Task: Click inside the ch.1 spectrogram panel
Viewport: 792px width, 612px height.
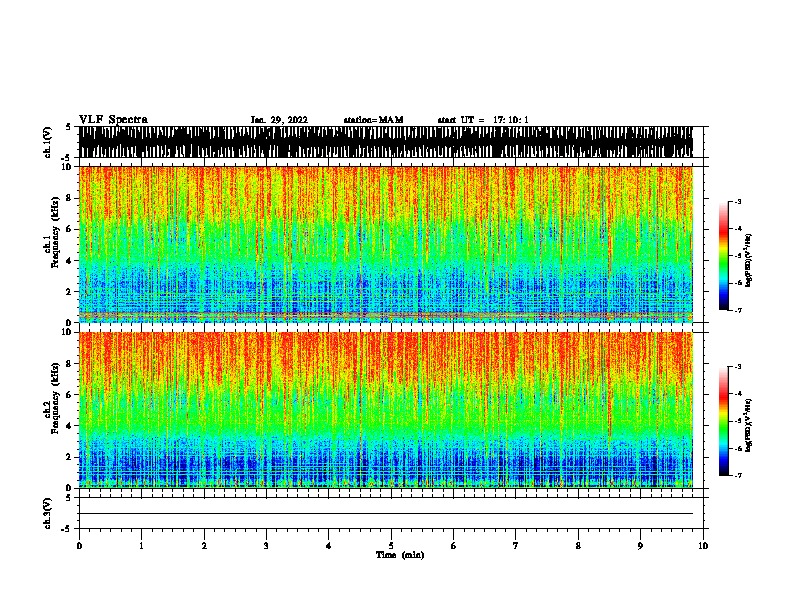Action: click(386, 244)
